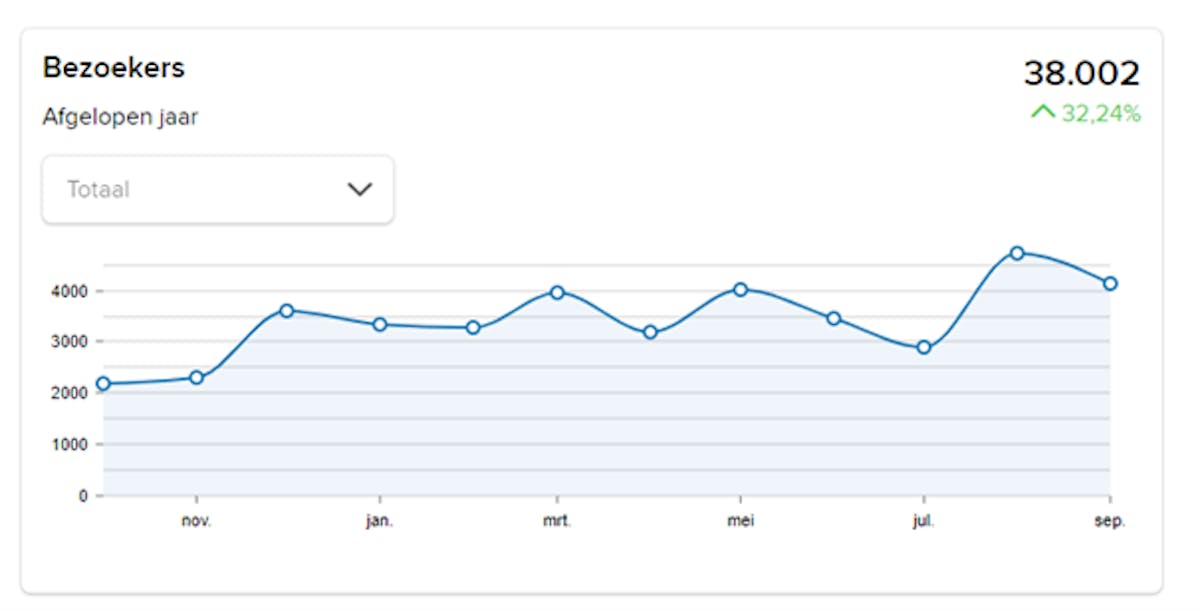Click the Bezoekers widget title
This screenshot has height=611, width=1200.
tap(113, 68)
